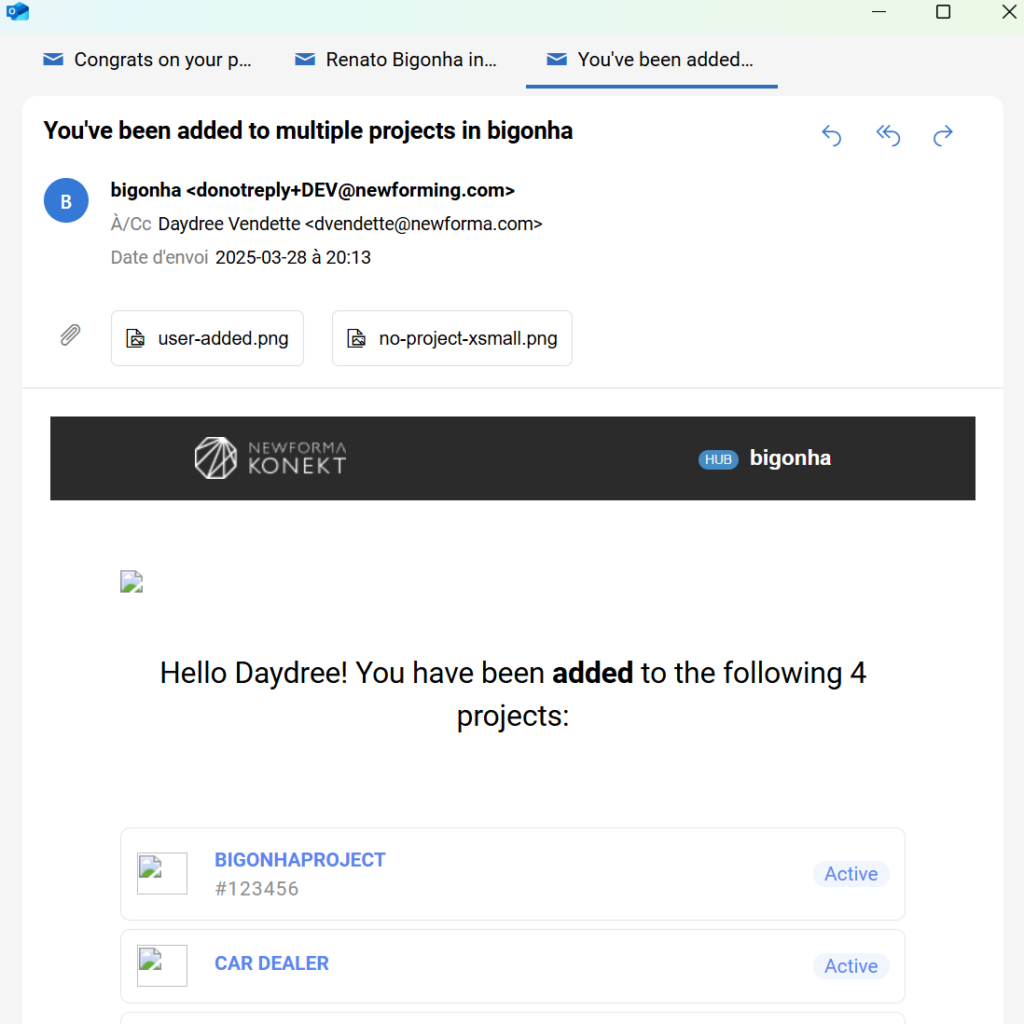Screen dimensions: 1024x1024
Task: Click the Reply arrow icon
Action: (x=831, y=135)
